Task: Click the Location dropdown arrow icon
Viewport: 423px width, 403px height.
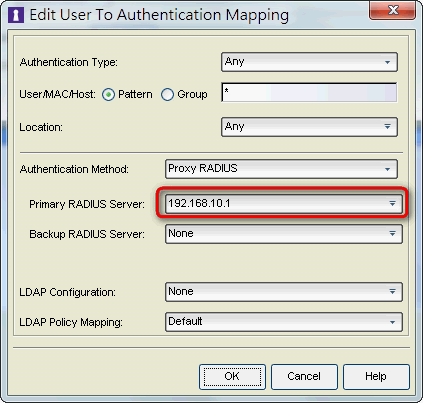Action: [x=387, y=127]
